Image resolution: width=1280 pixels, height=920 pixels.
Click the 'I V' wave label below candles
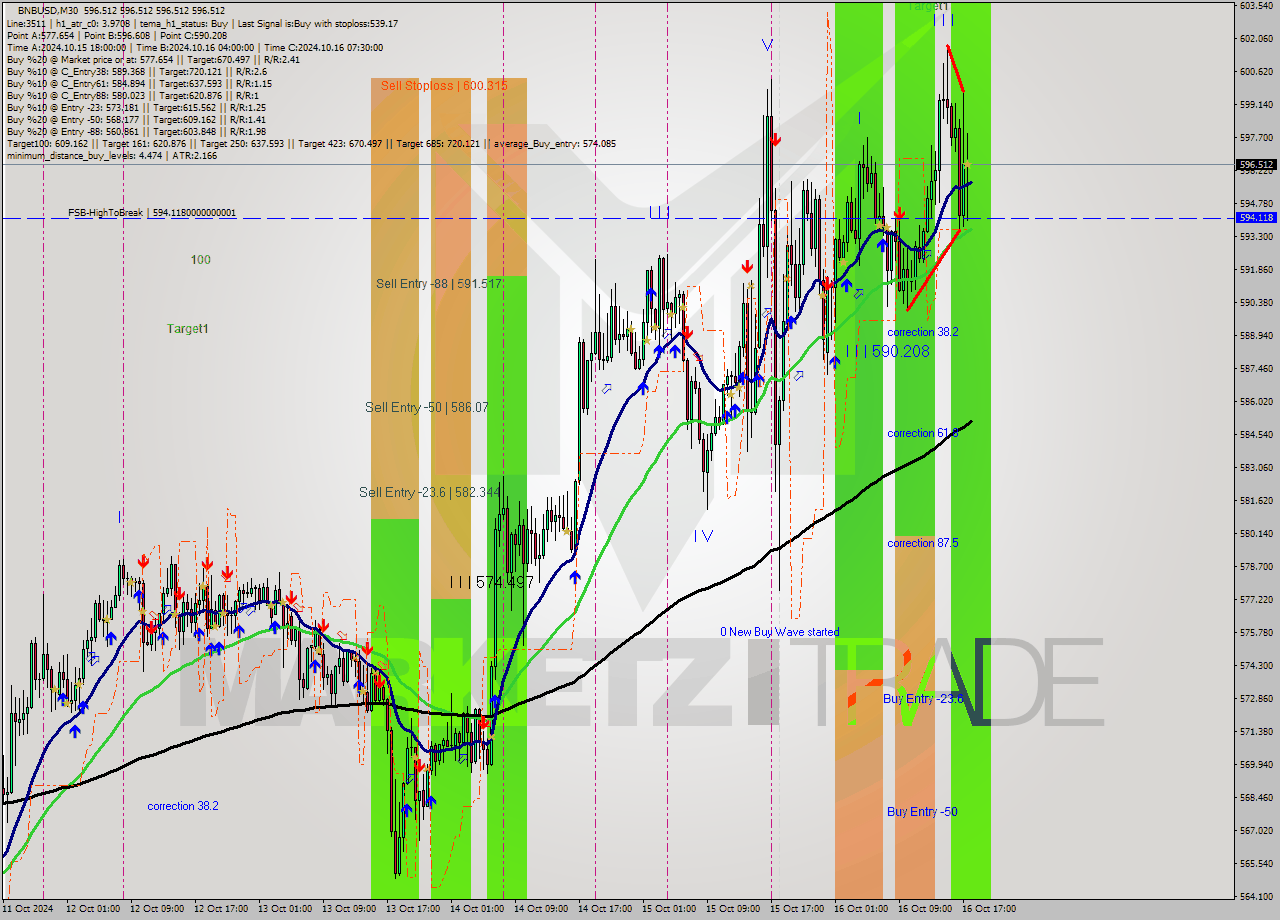(x=704, y=536)
